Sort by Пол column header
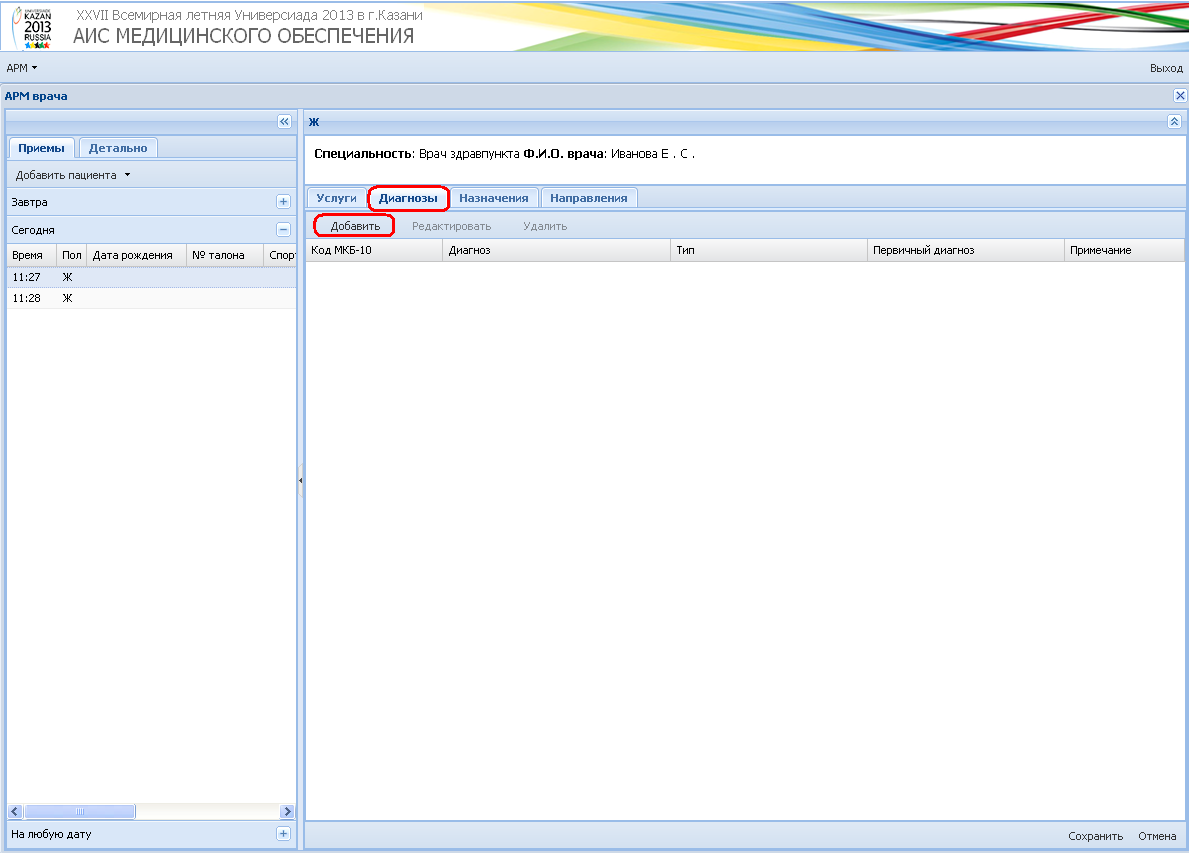Viewport: 1189px width, 853px height. (x=72, y=255)
